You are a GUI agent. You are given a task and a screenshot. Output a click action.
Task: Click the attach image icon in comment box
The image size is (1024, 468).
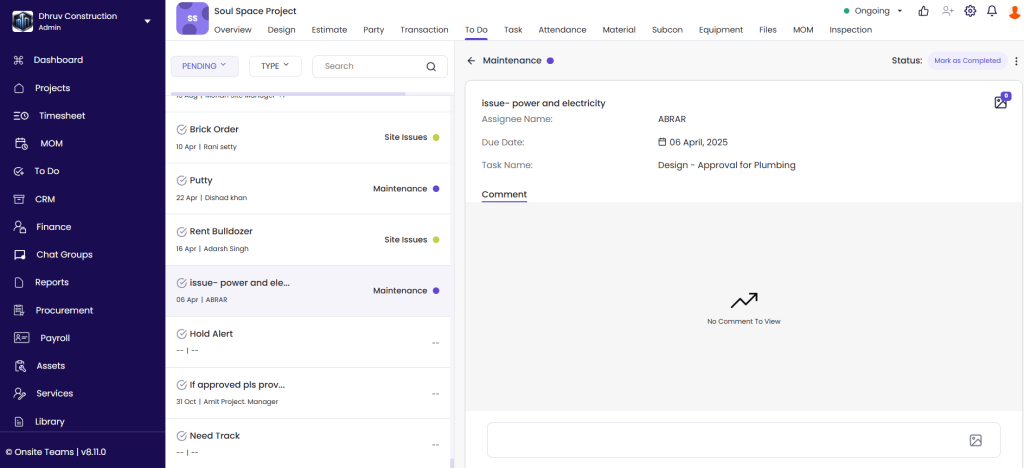[975, 440]
